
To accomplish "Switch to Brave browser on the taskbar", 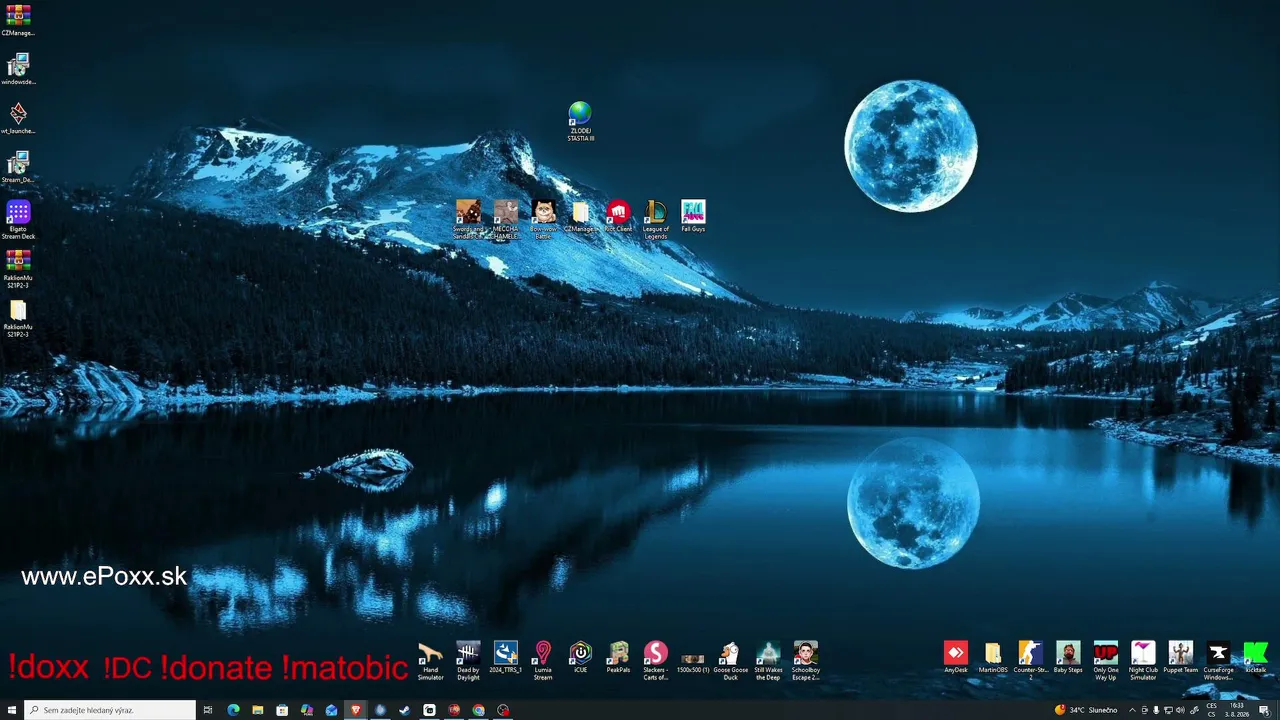I will (x=356, y=710).
